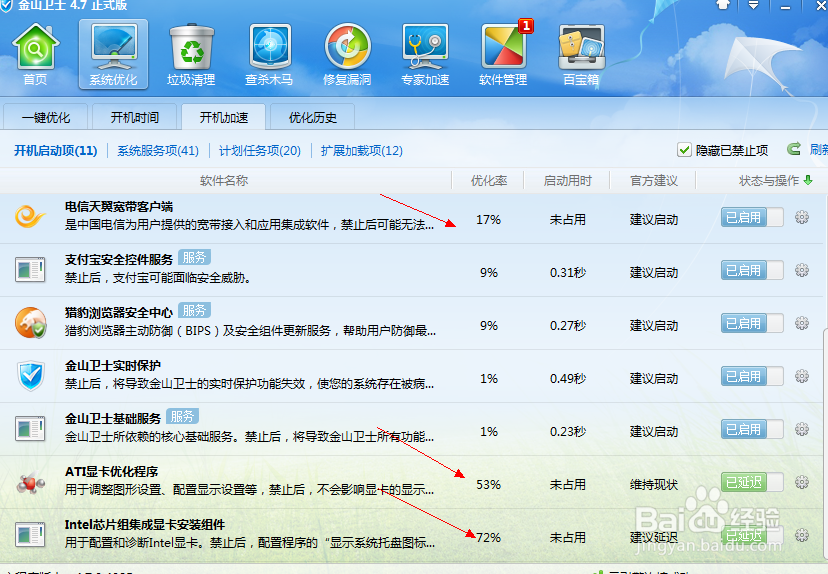Click the 0.49秒 startup time value
Viewport: 828px width, 574px height.
tap(568, 379)
